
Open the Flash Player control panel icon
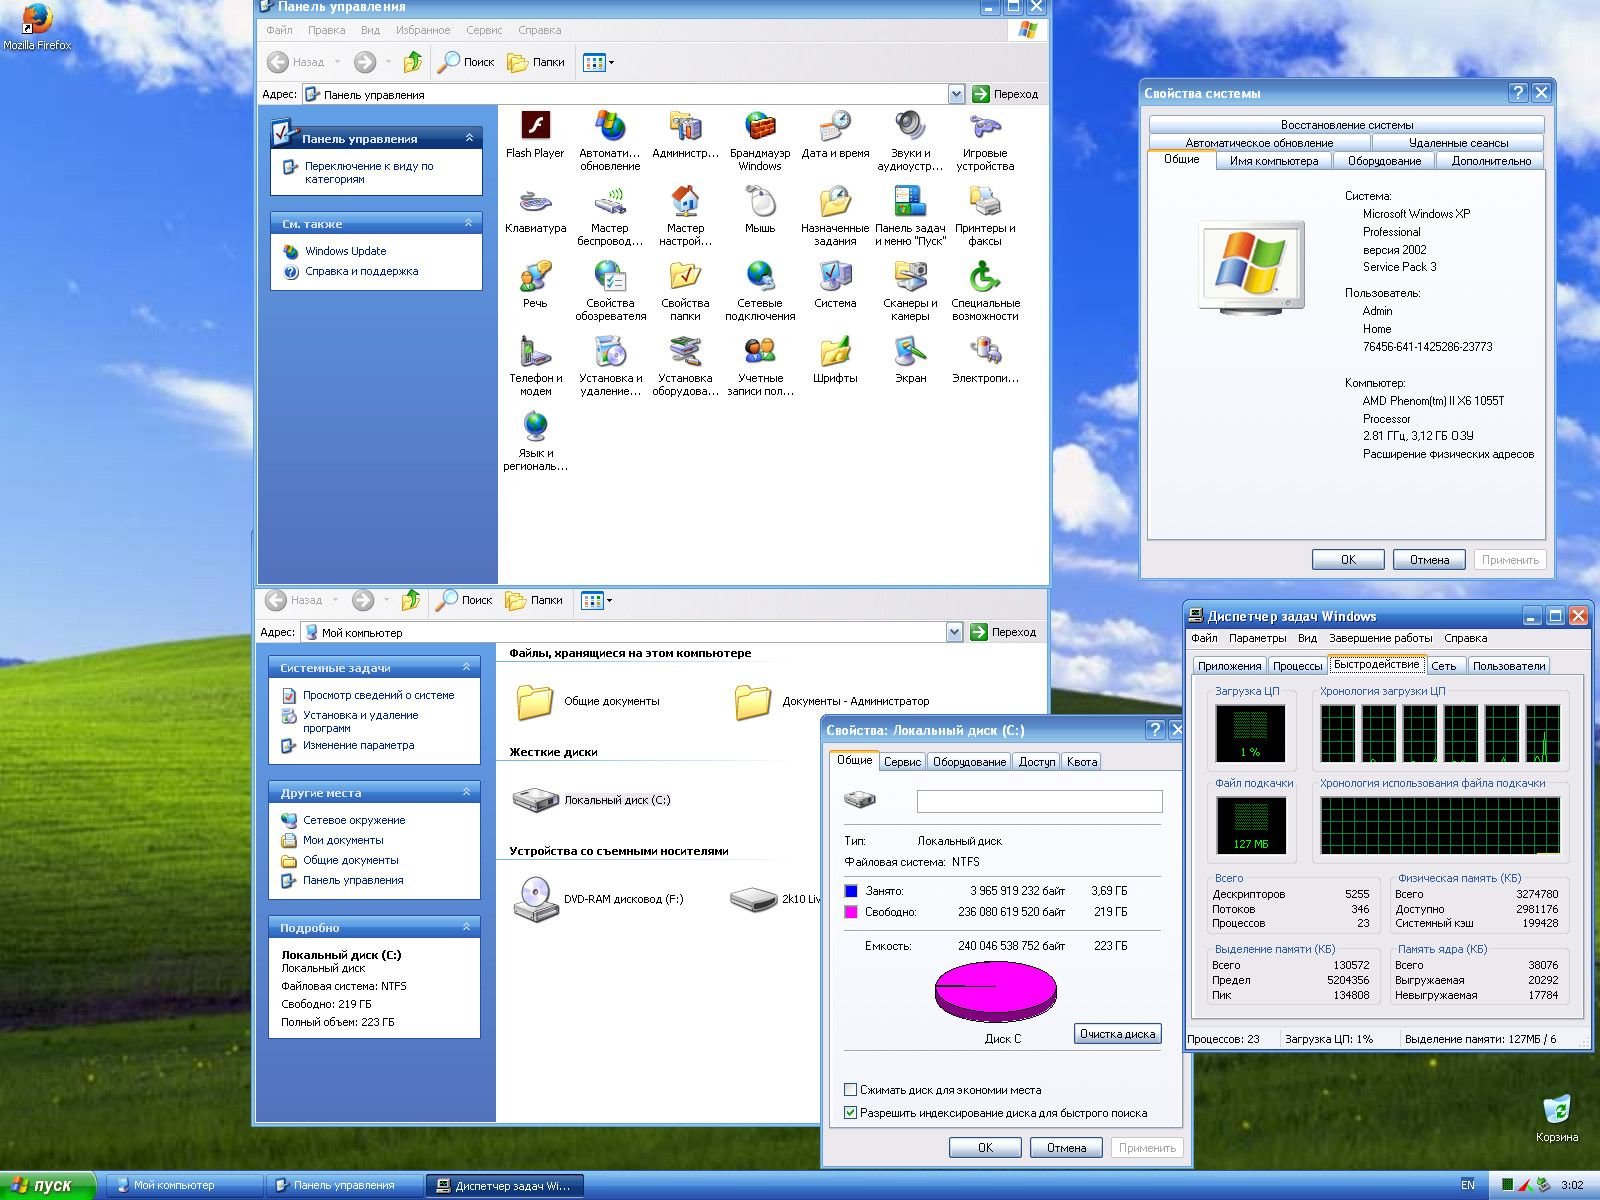pos(535,128)
